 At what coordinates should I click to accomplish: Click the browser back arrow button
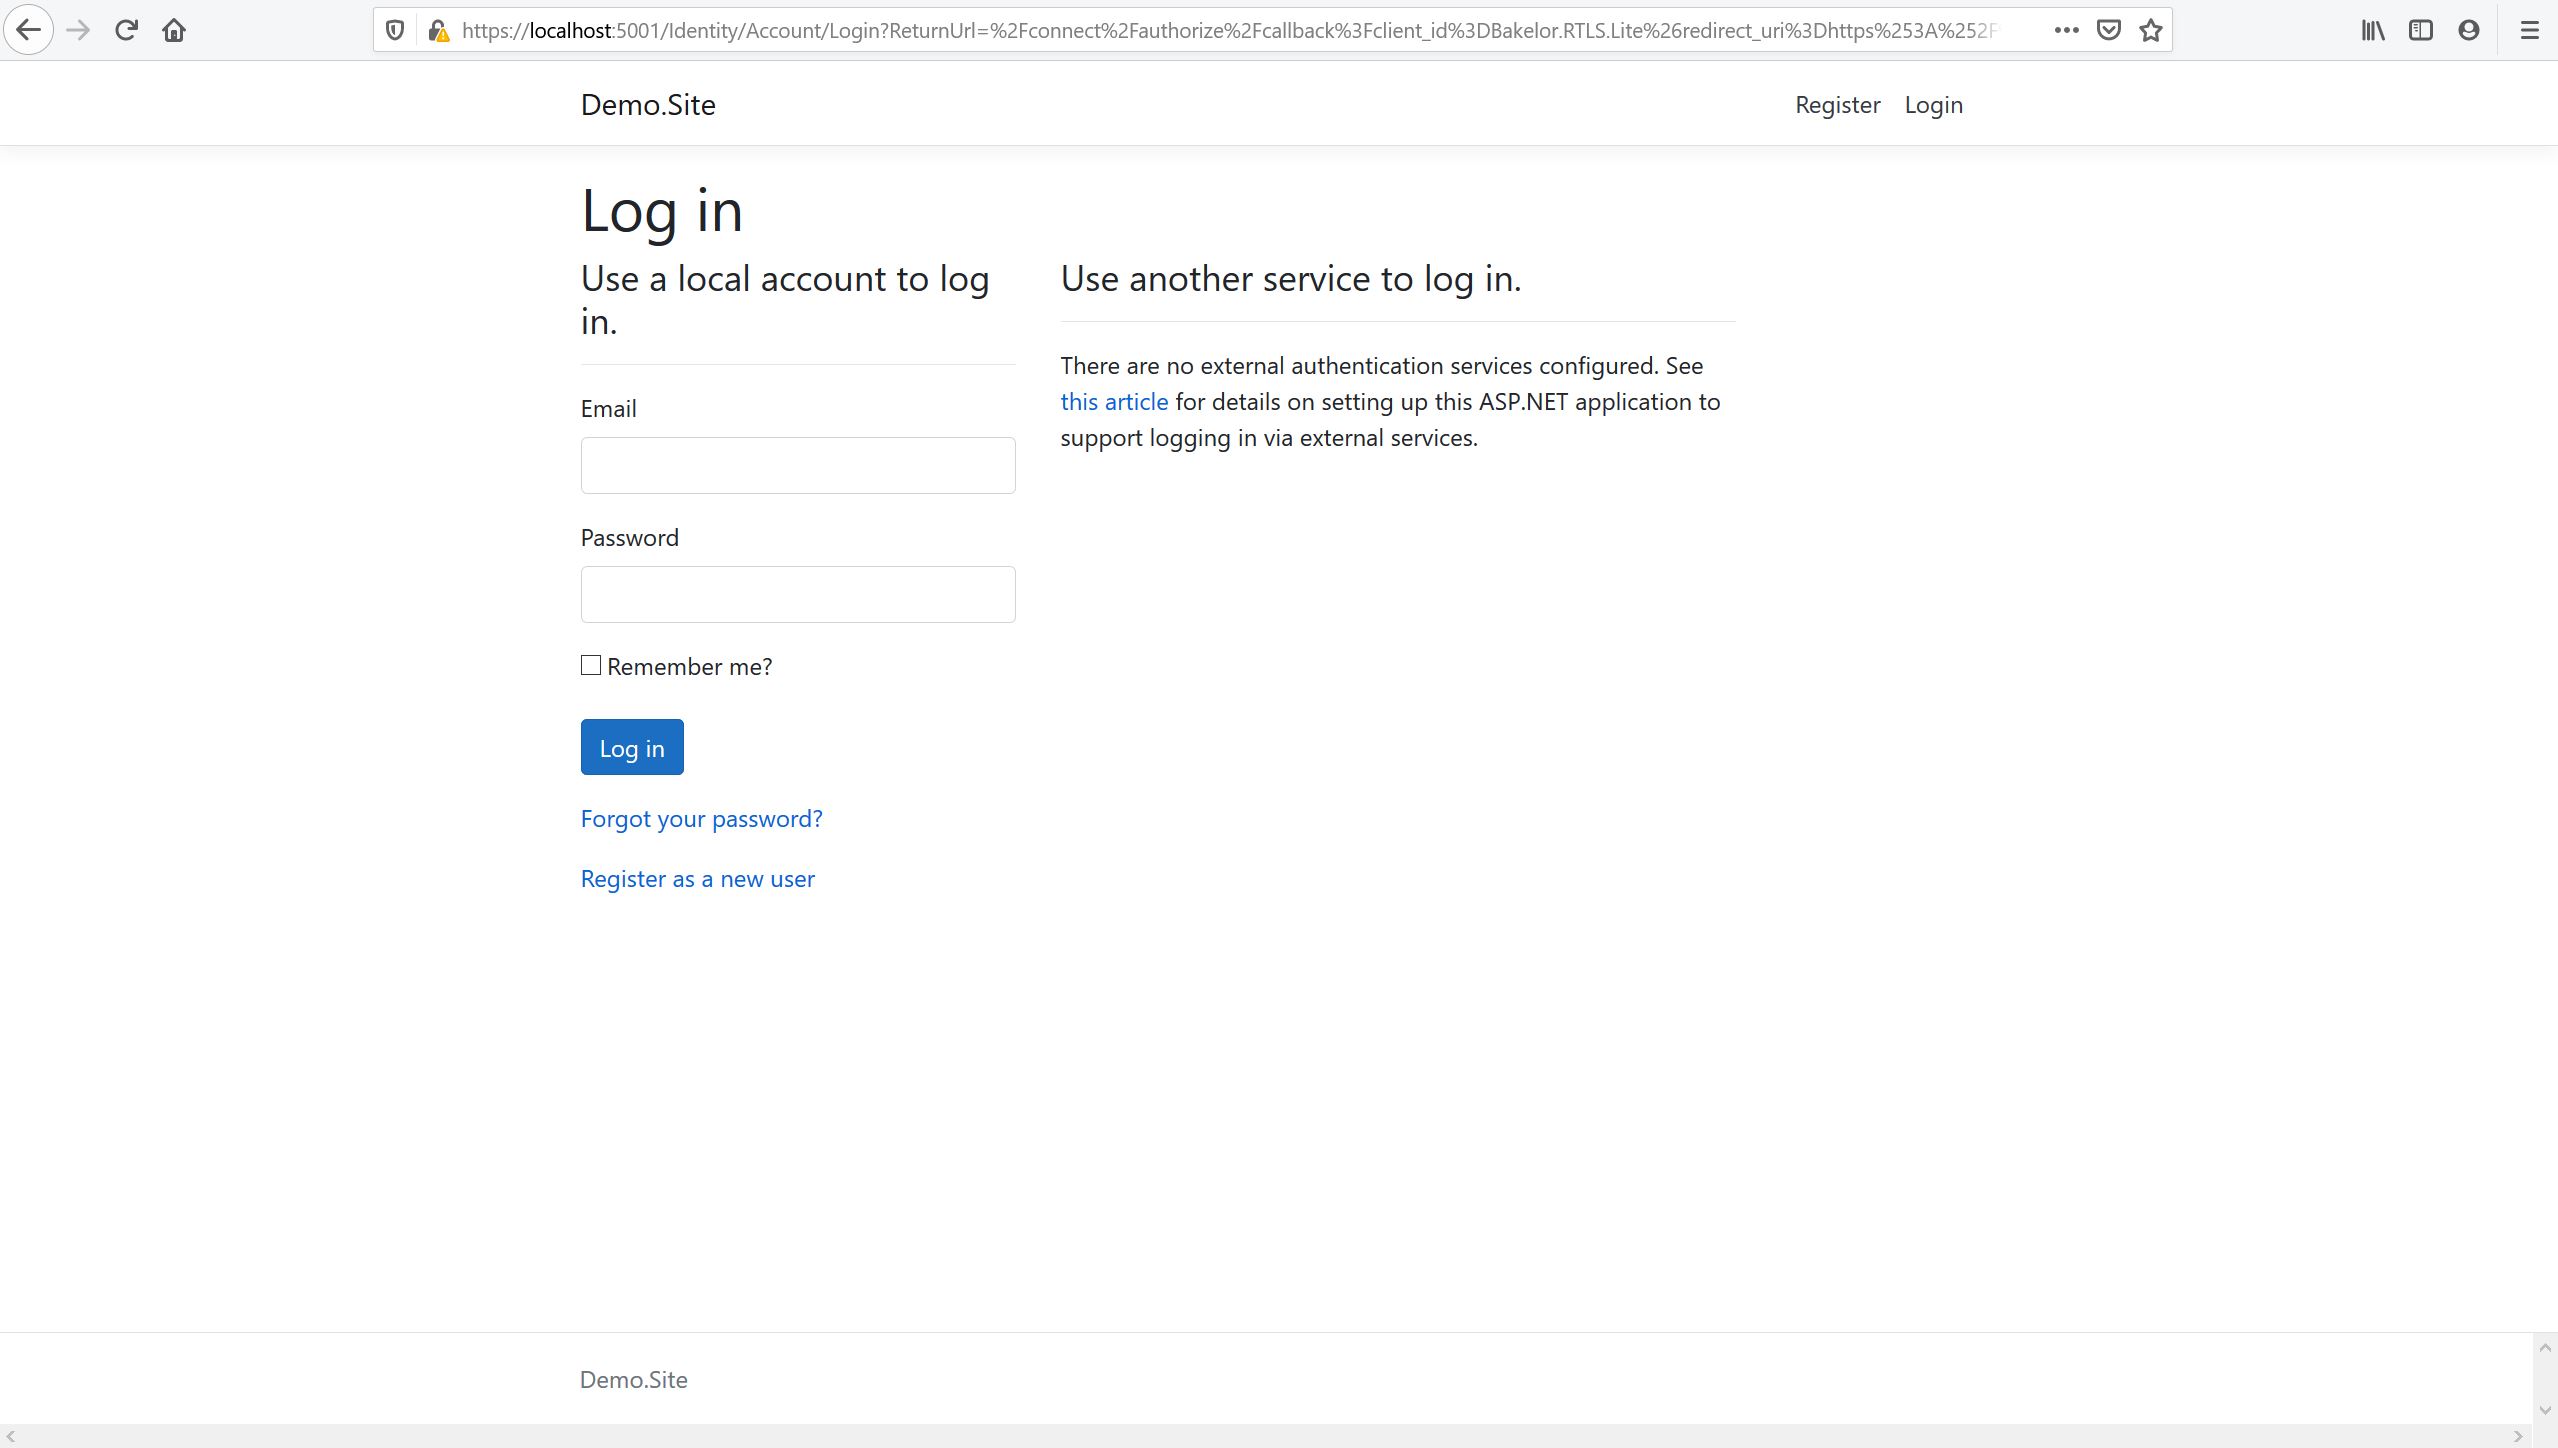(x=29, y=30)
